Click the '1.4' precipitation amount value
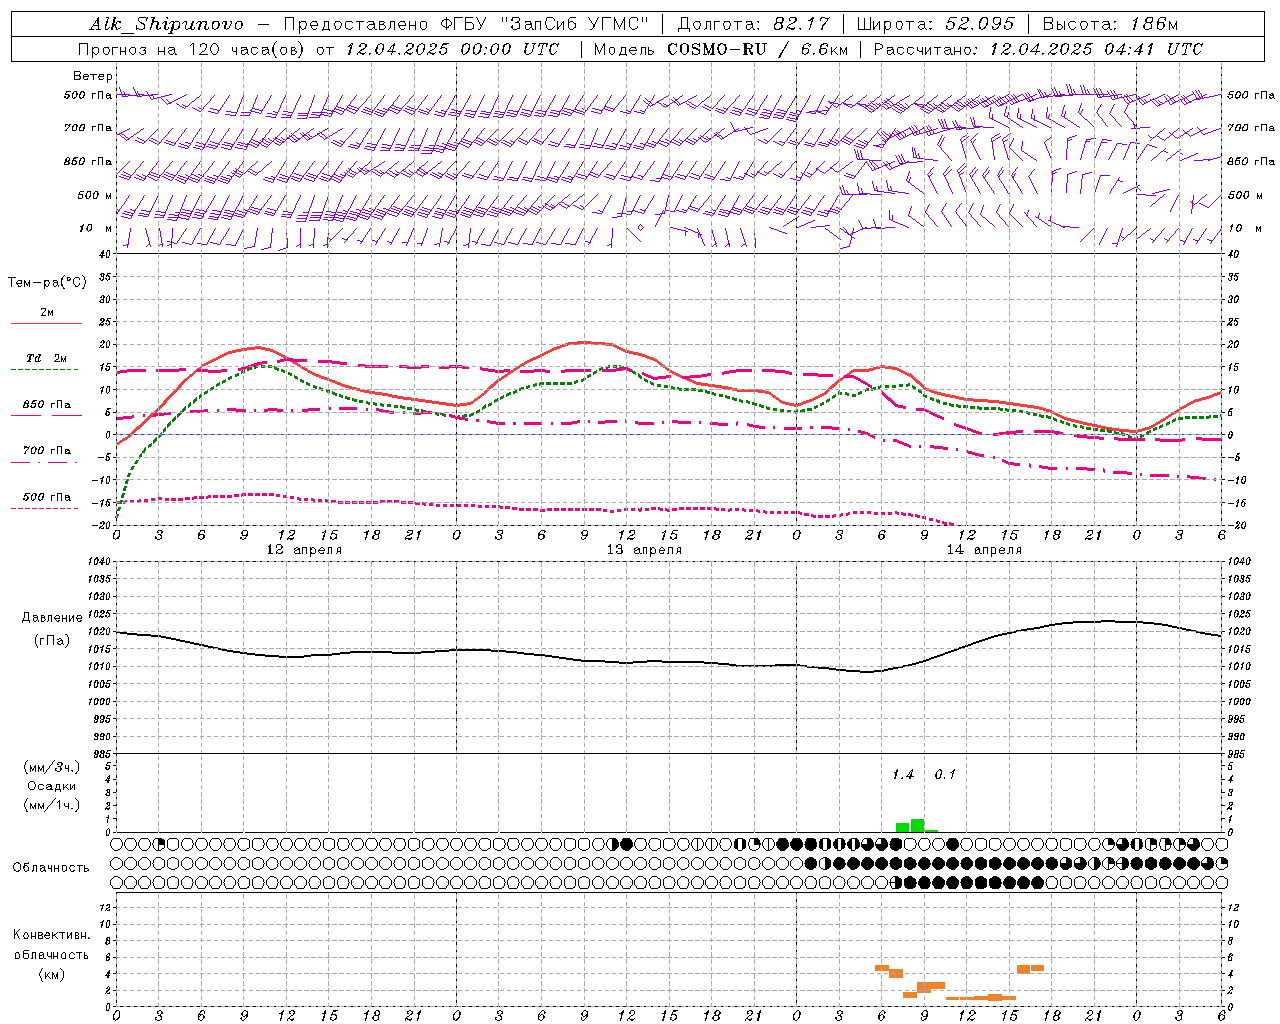 tap(903, 775)
